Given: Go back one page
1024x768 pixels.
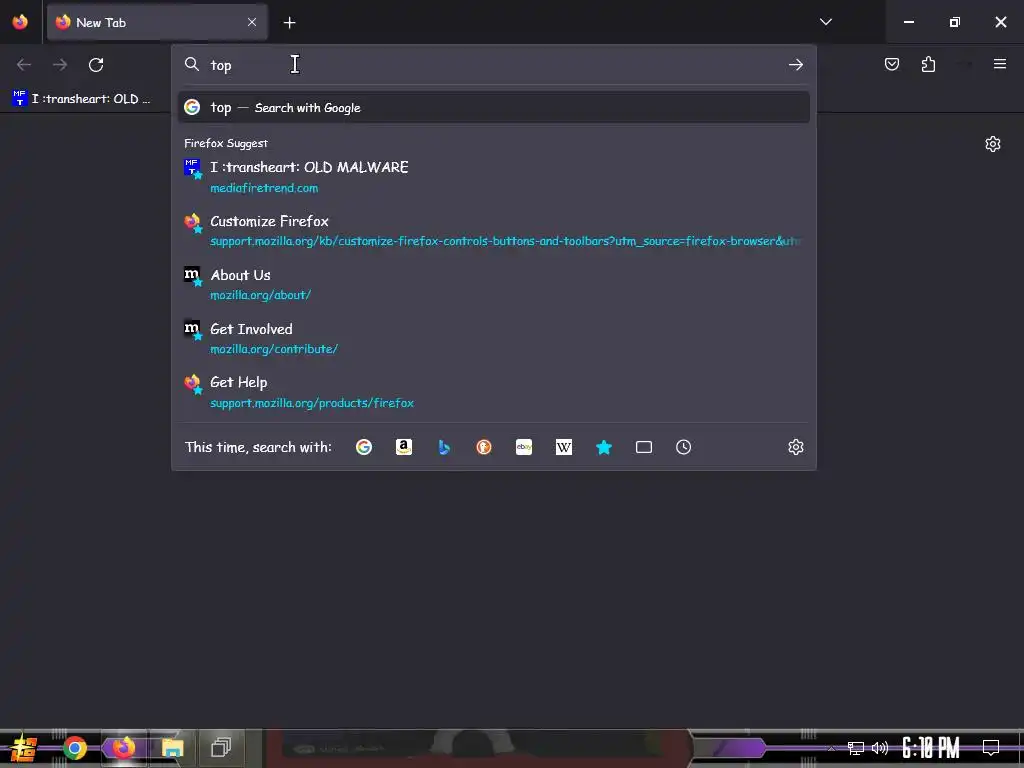Looking at the screenshot, I should tap(24, 65).
